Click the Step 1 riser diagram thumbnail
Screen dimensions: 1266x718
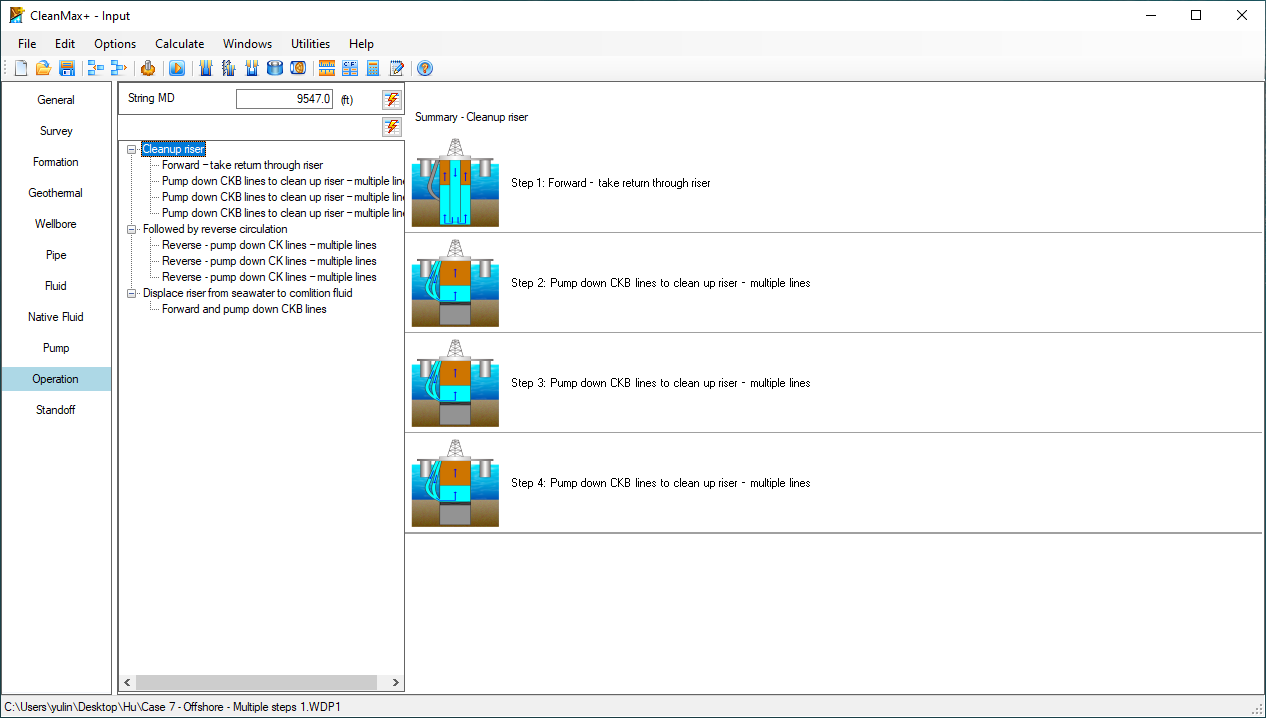pos(455,183)
